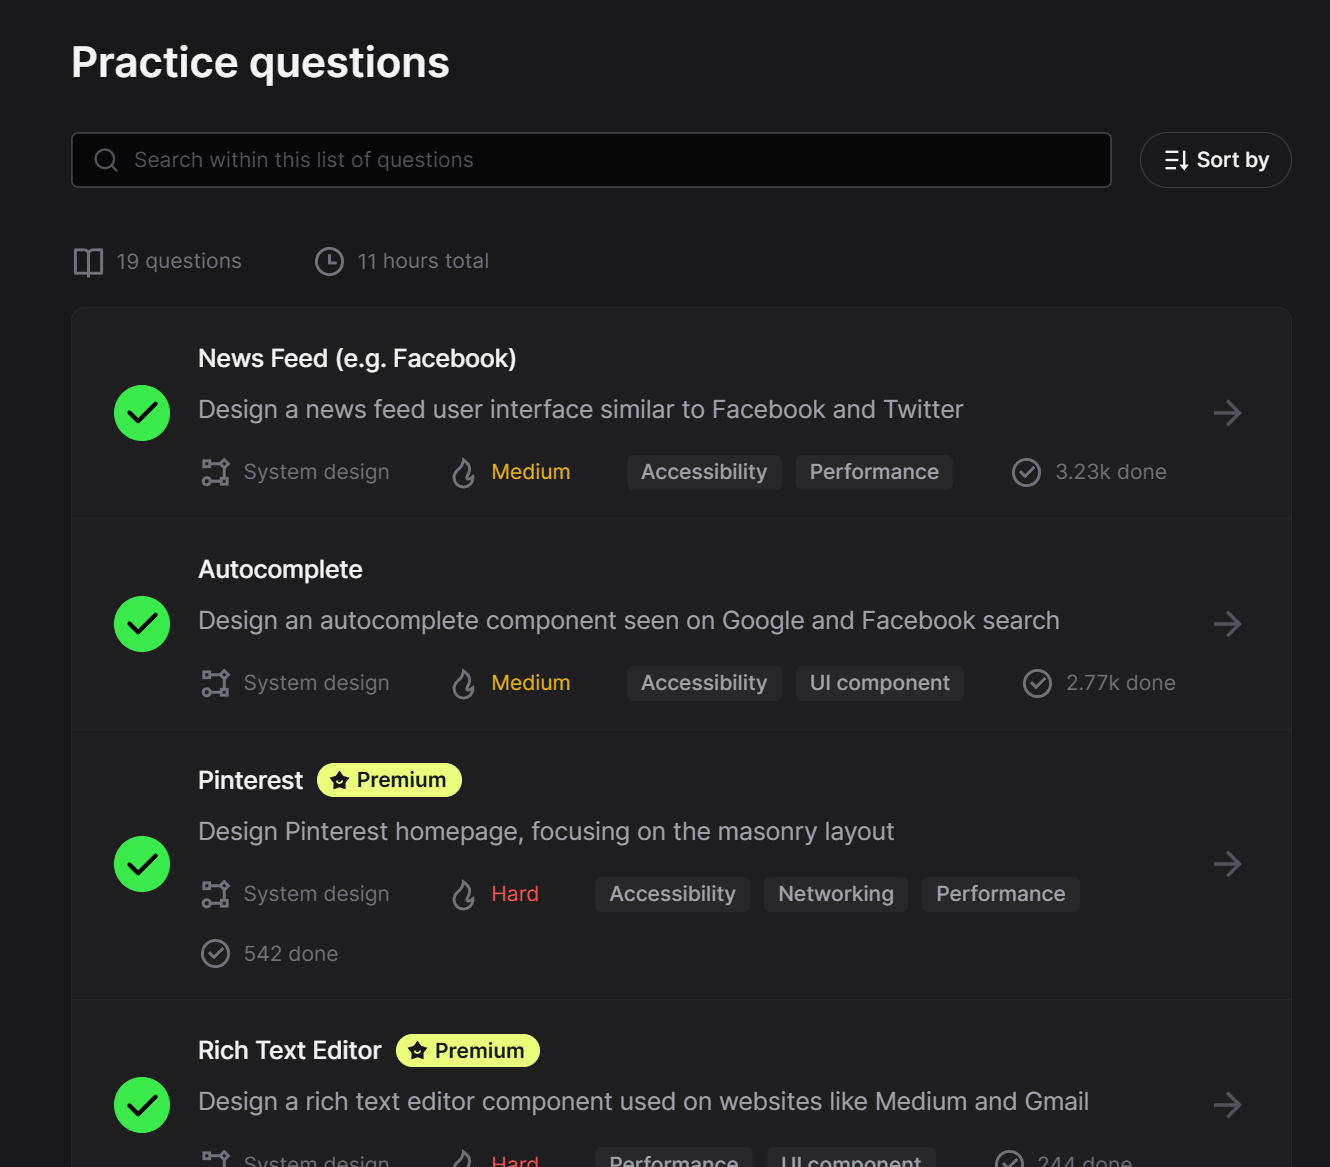Open the Autocomplete question title
The height and width of the screenshot is (1167, 1330).
click(x=280, y=569)
